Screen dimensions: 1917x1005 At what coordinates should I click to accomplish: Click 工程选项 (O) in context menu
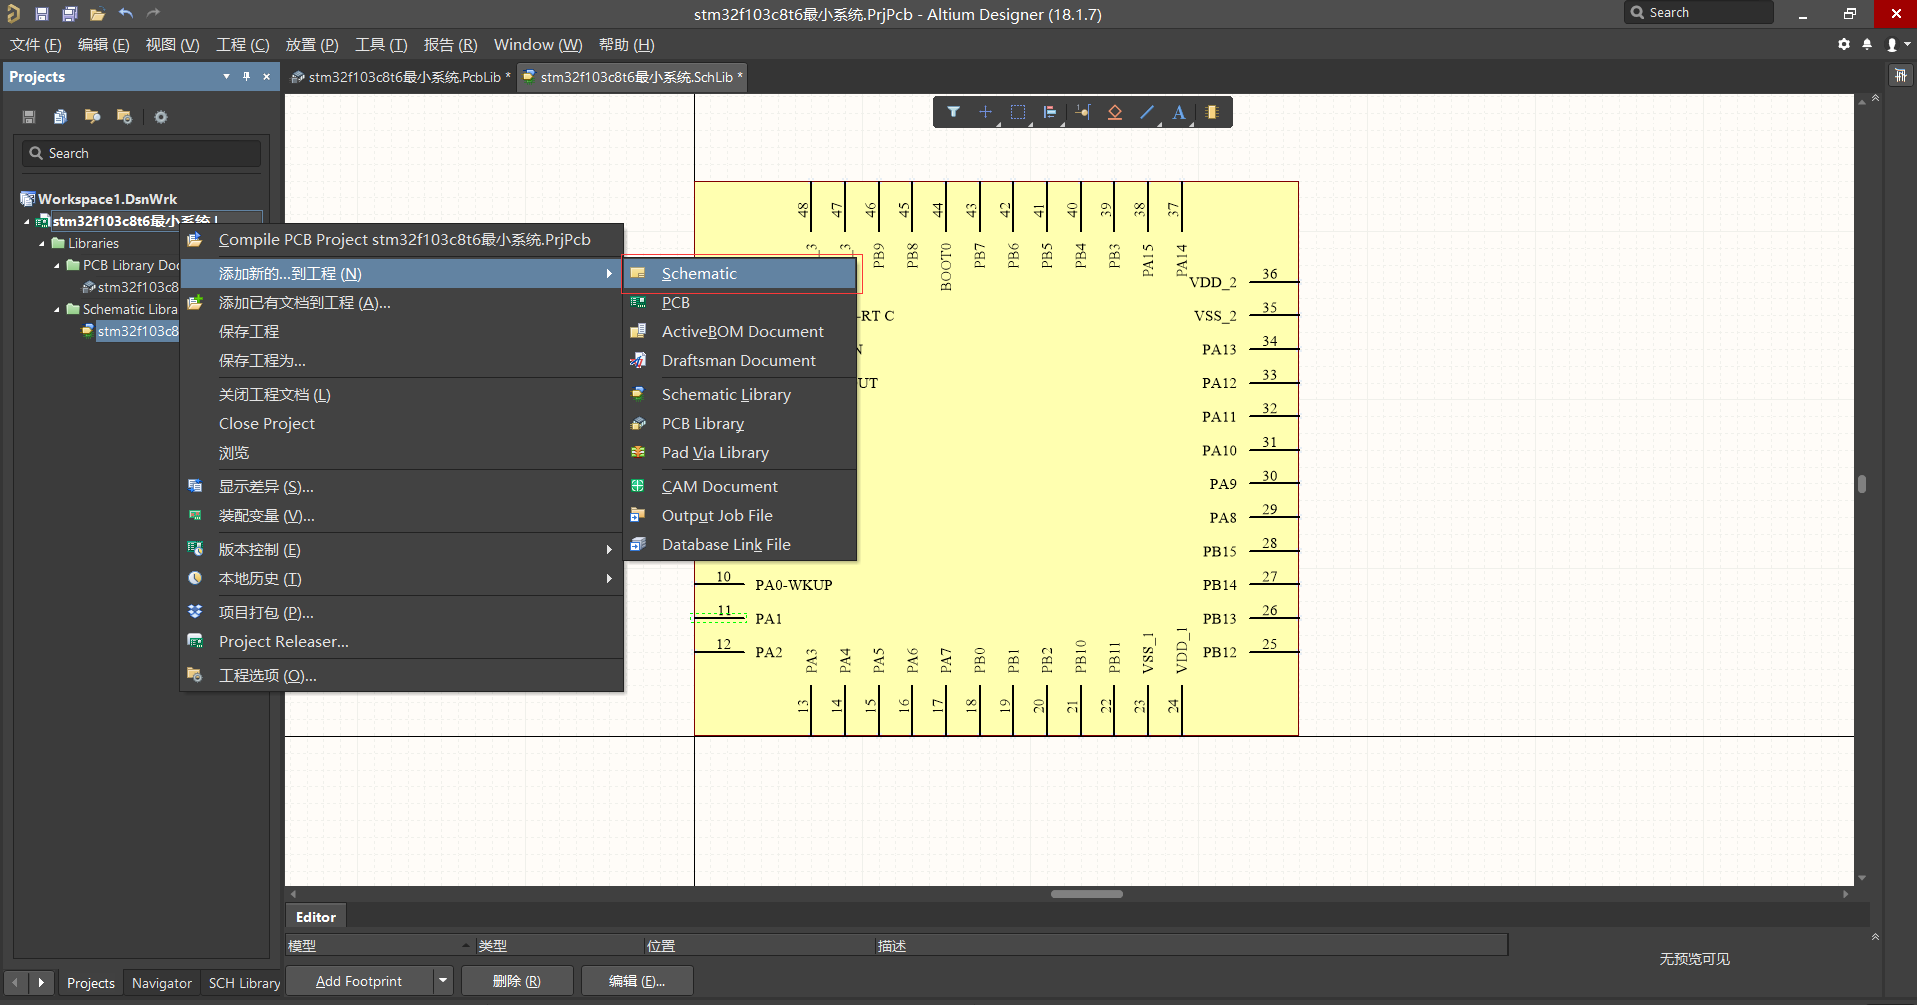(x=402, y=675)
